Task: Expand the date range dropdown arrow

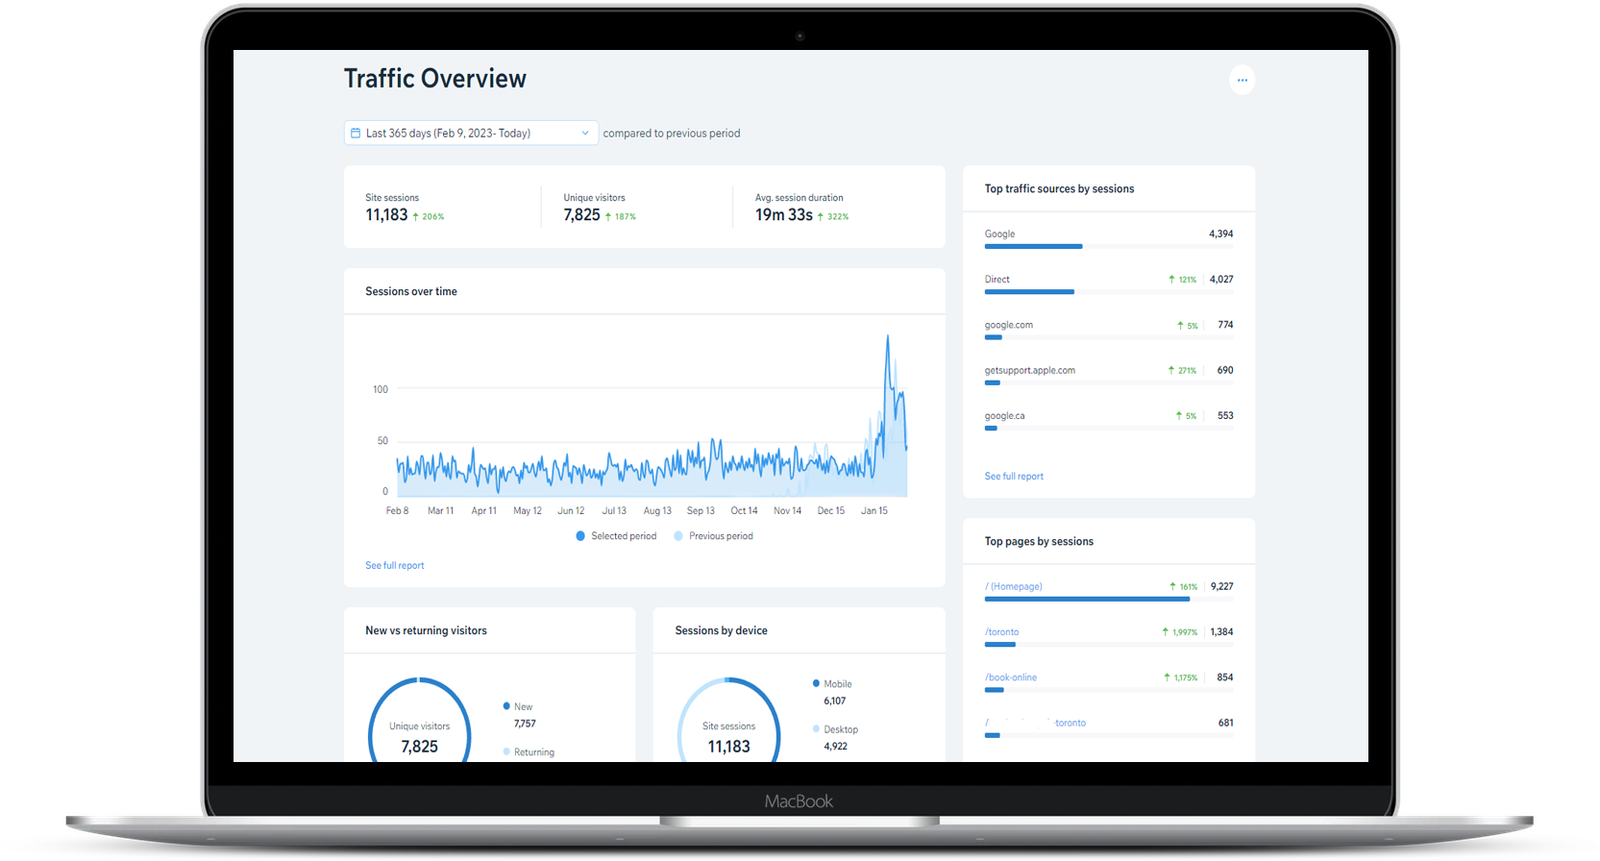Action: point(585,133)
